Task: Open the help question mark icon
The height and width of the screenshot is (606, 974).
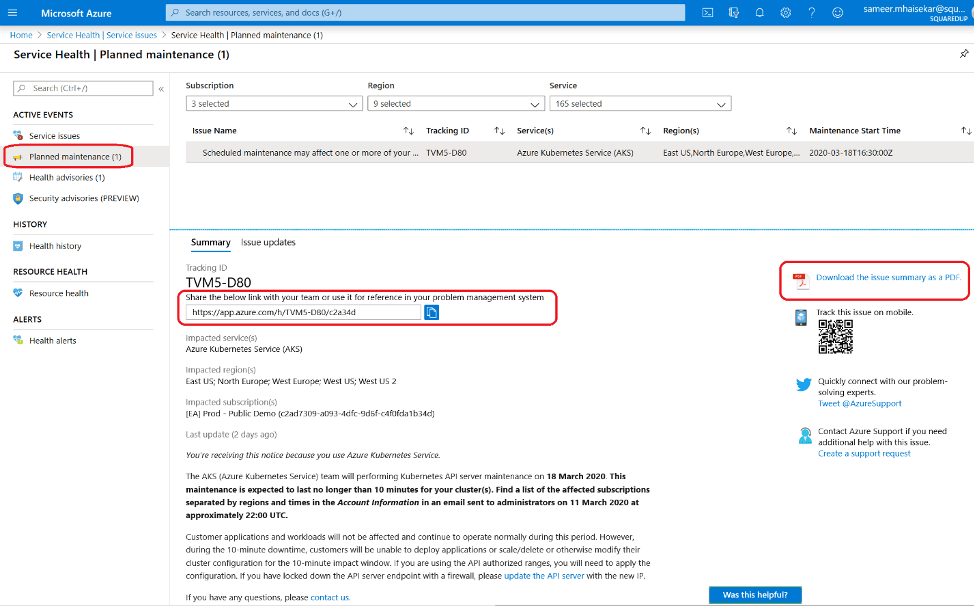Action: pos(811,12)
